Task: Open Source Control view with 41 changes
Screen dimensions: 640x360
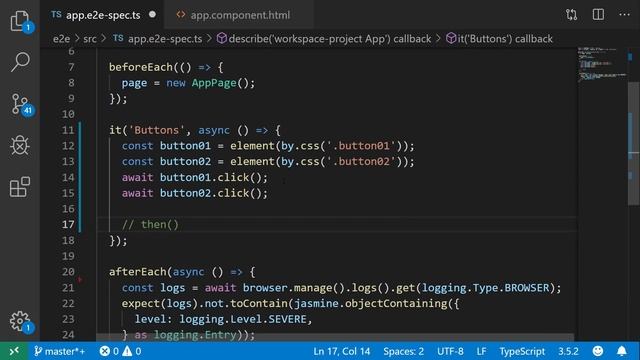Action: [x=20, y=104]
